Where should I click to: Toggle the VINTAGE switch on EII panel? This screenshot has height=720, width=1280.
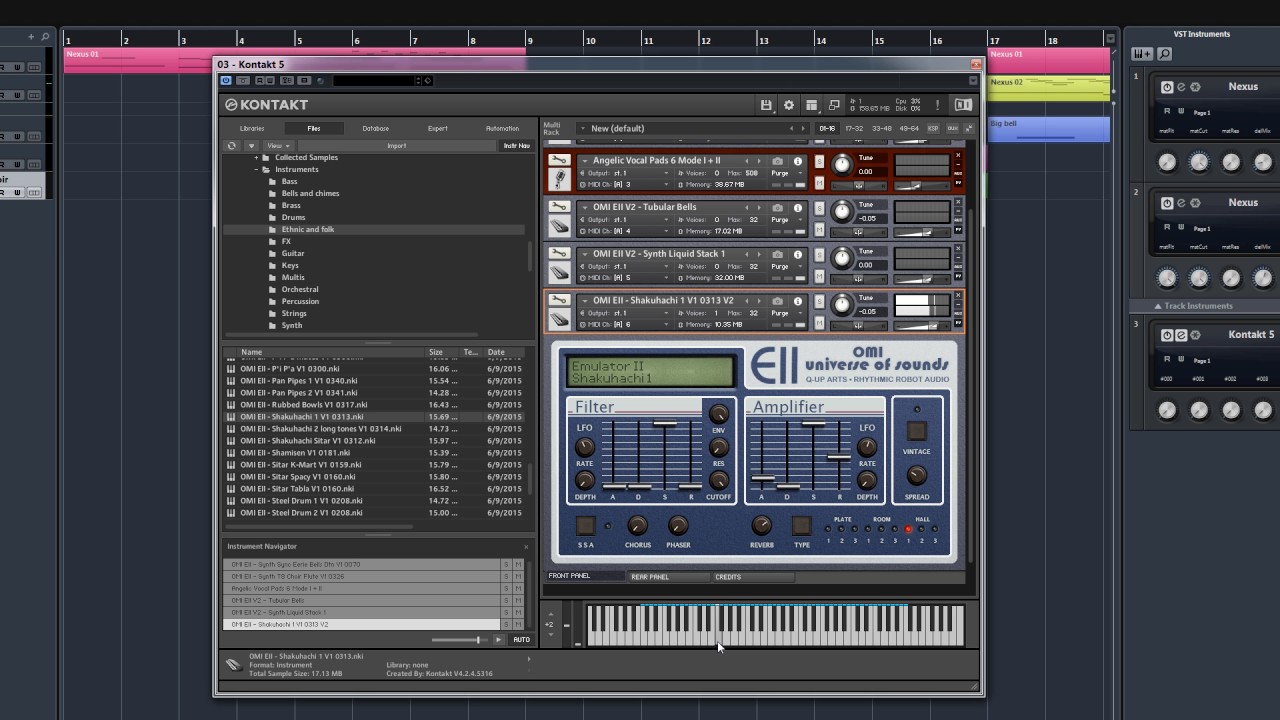click(916, 431)
